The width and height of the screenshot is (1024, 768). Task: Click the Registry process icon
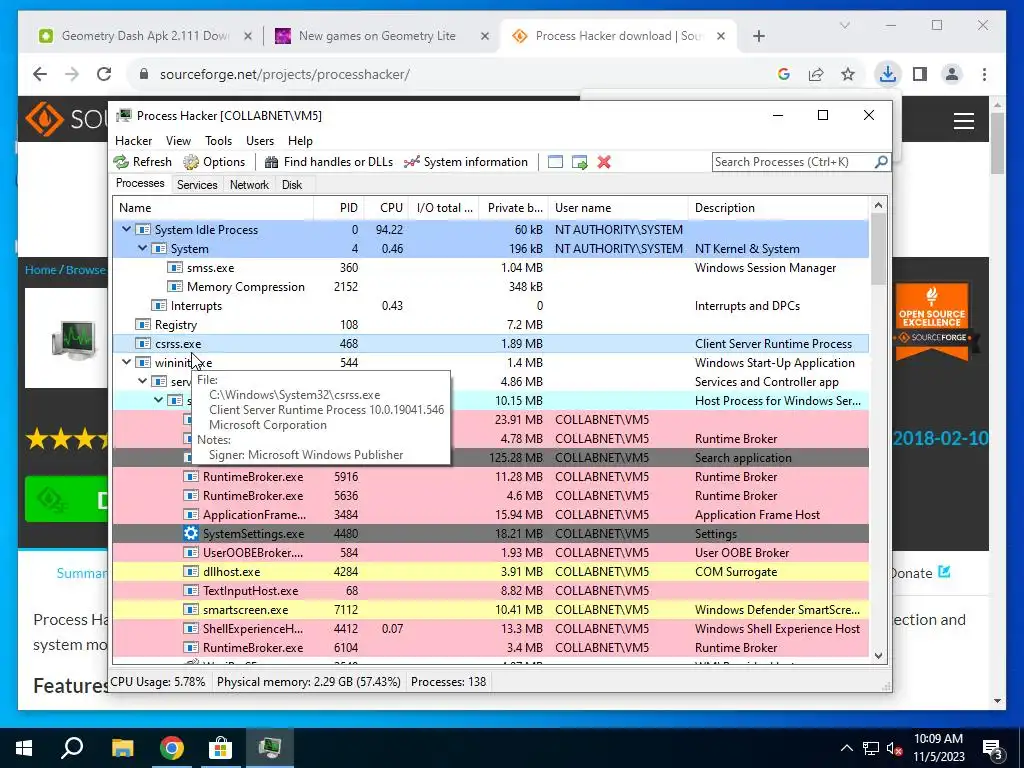[143, 325]
